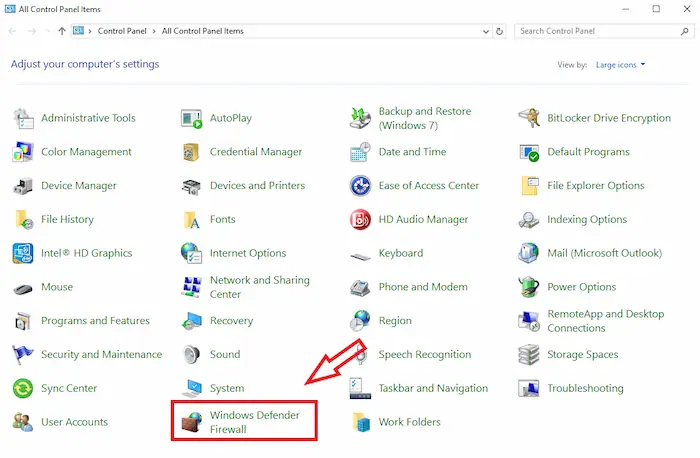Open Devices and Printers icon
This screenshot has height=458, width=700.
point(192,186)
